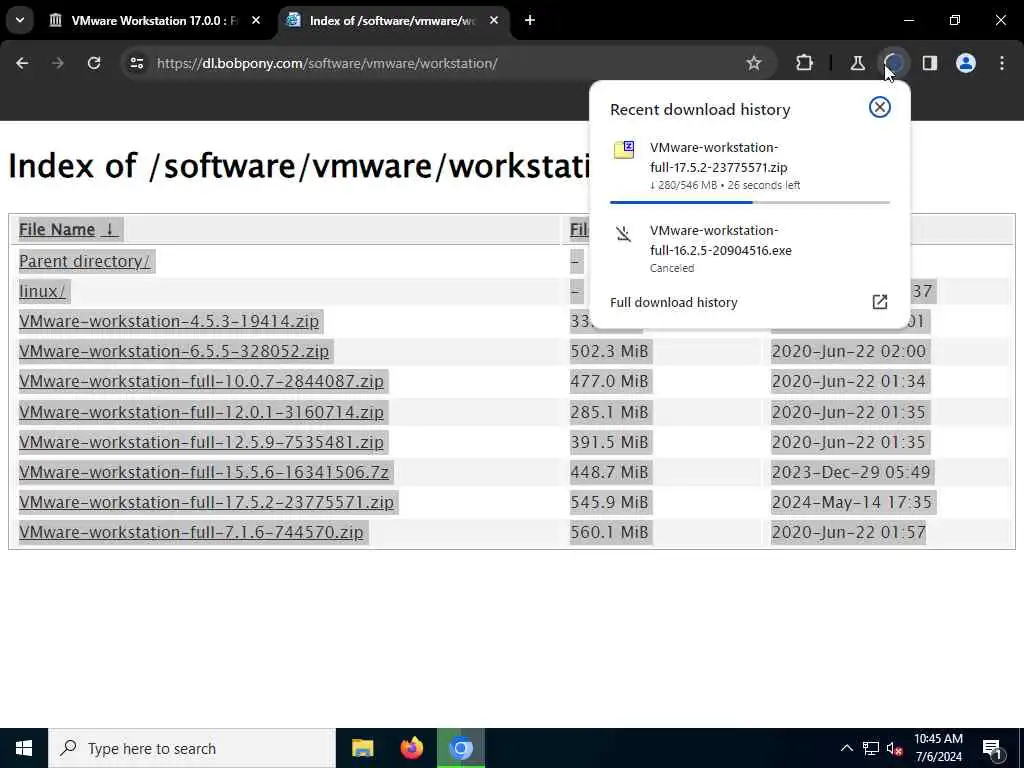Download VMware-workstation-4.5.3-19414.zip
This screenshot has height=768, width=1024.
pyautogui.click(x=168, y=321)
